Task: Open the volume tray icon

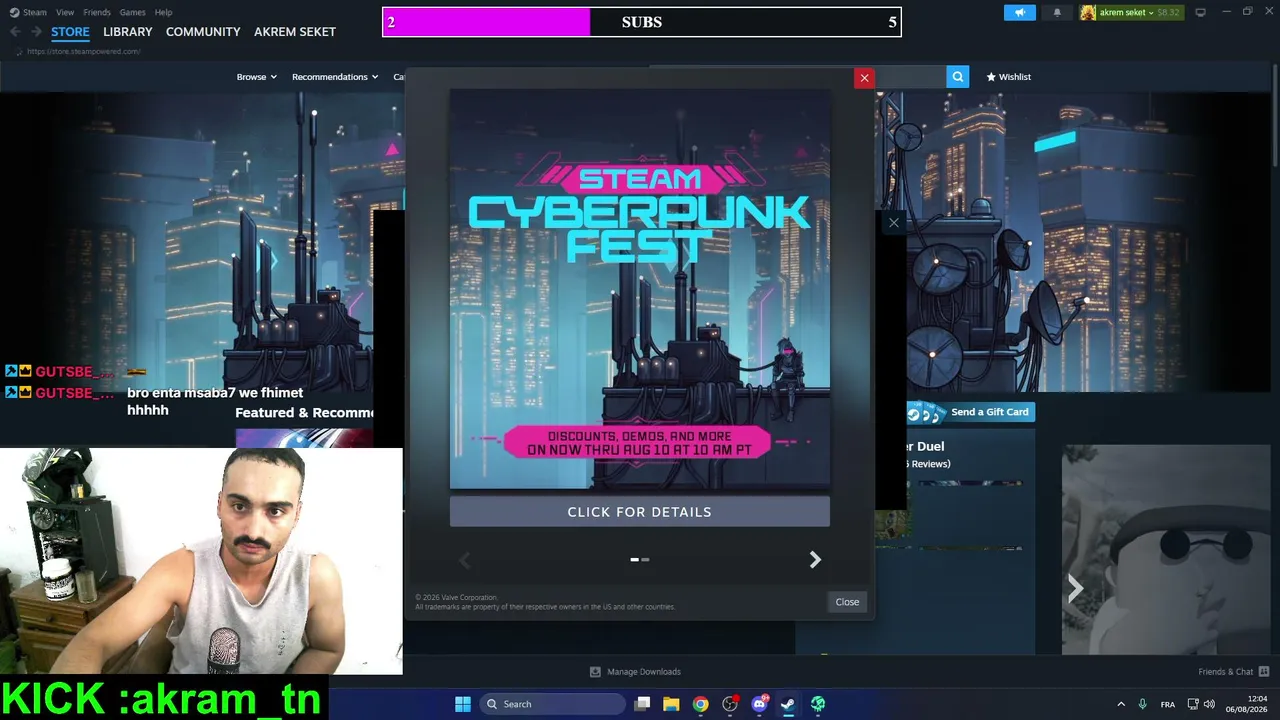Action: pyautogui.click(x=1209, y=704)
